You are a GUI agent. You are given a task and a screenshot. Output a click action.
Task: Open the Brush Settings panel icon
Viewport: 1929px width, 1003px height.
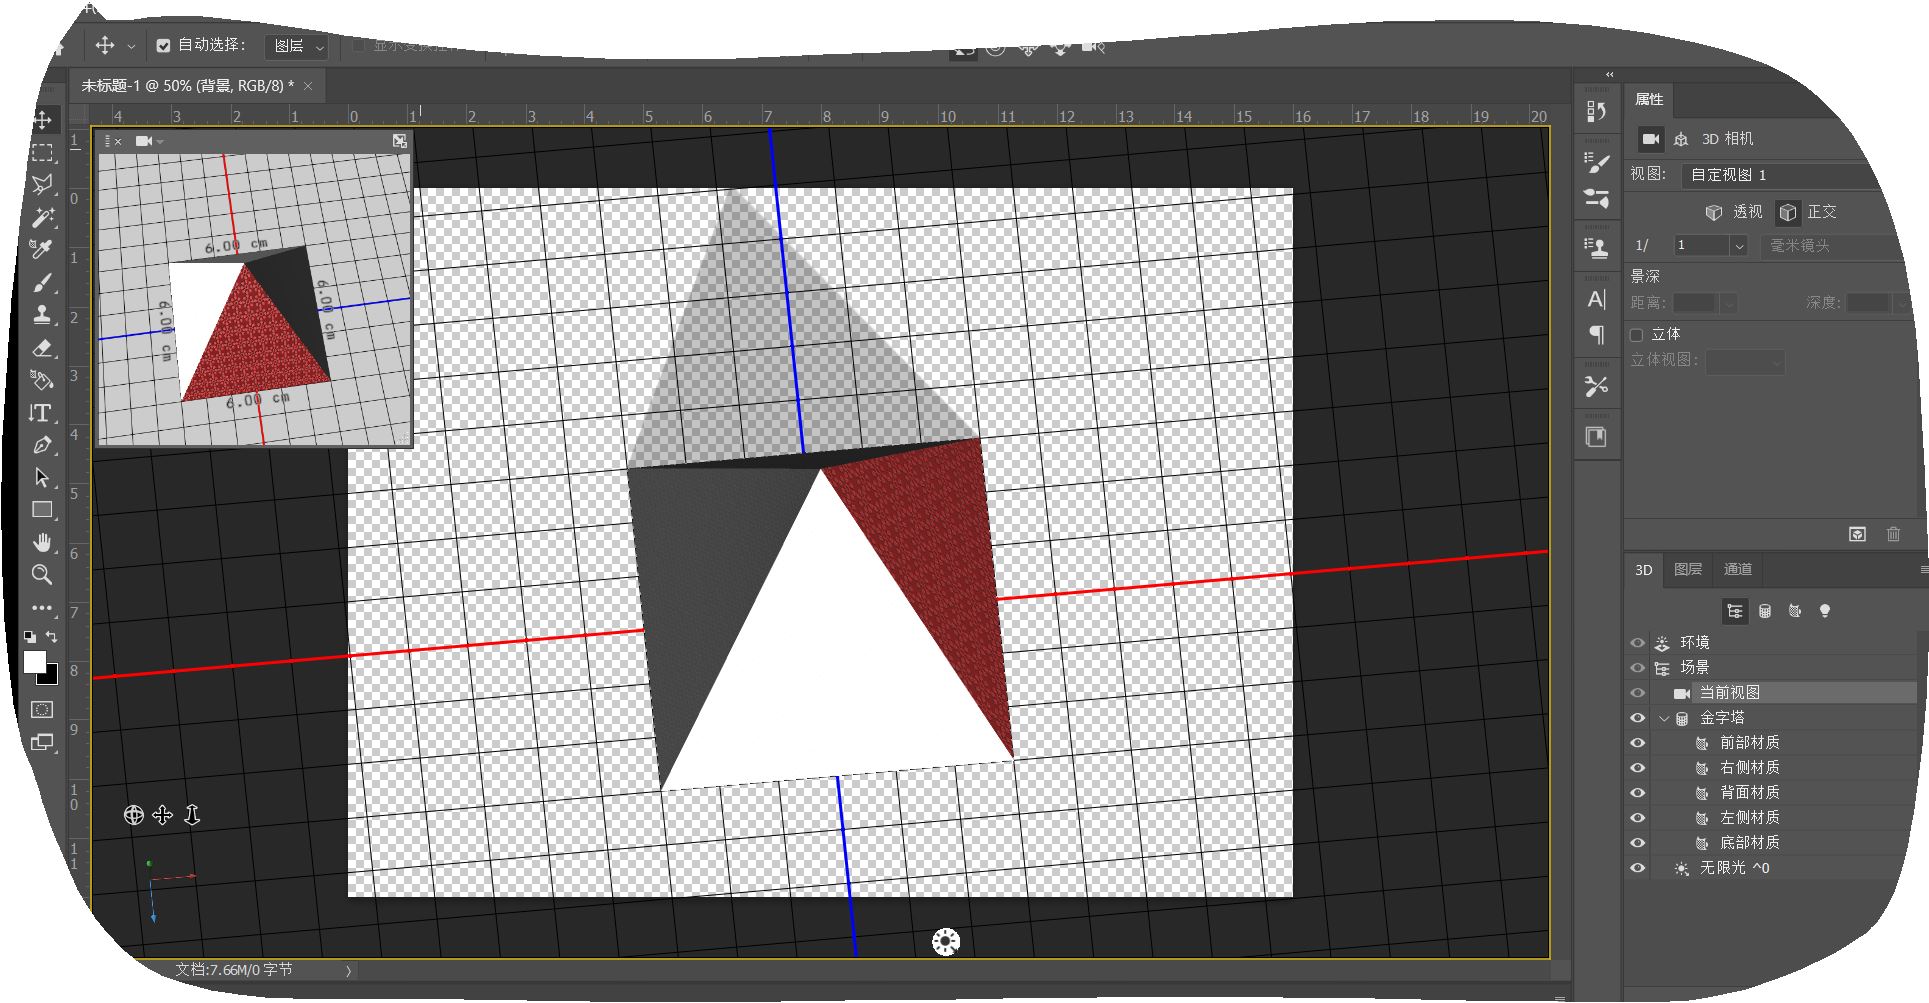tap(1596, 163)
